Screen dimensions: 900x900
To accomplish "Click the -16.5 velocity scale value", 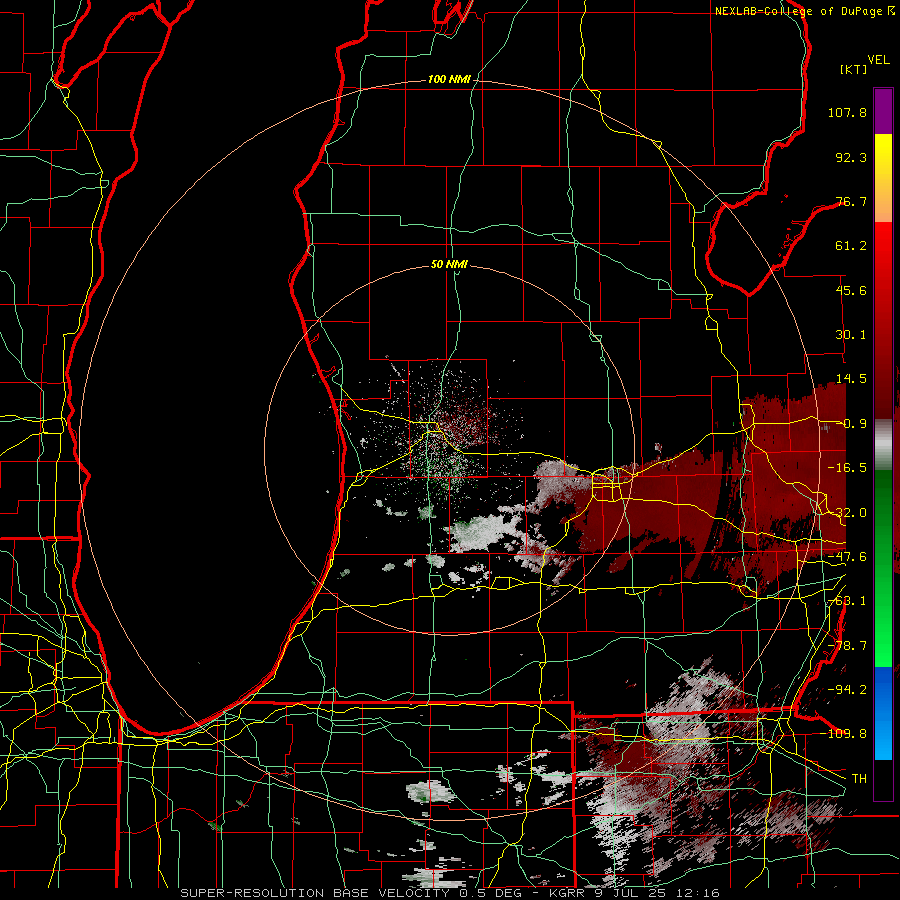I will [x=847, y=468].
